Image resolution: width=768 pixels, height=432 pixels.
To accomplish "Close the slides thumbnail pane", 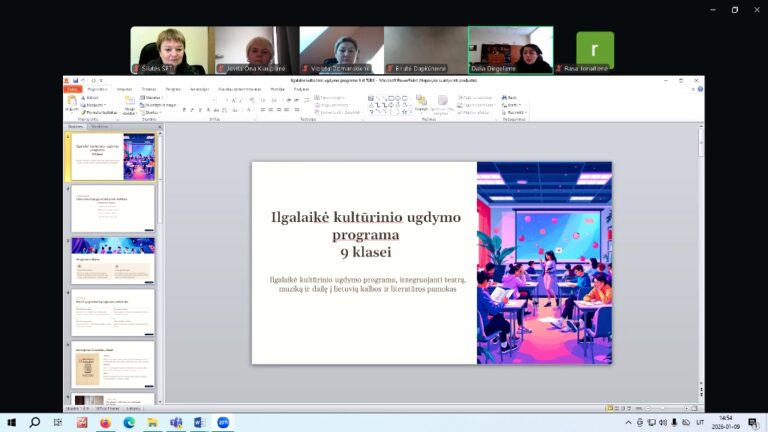I will pyautogui.click(x=160, y=126).
